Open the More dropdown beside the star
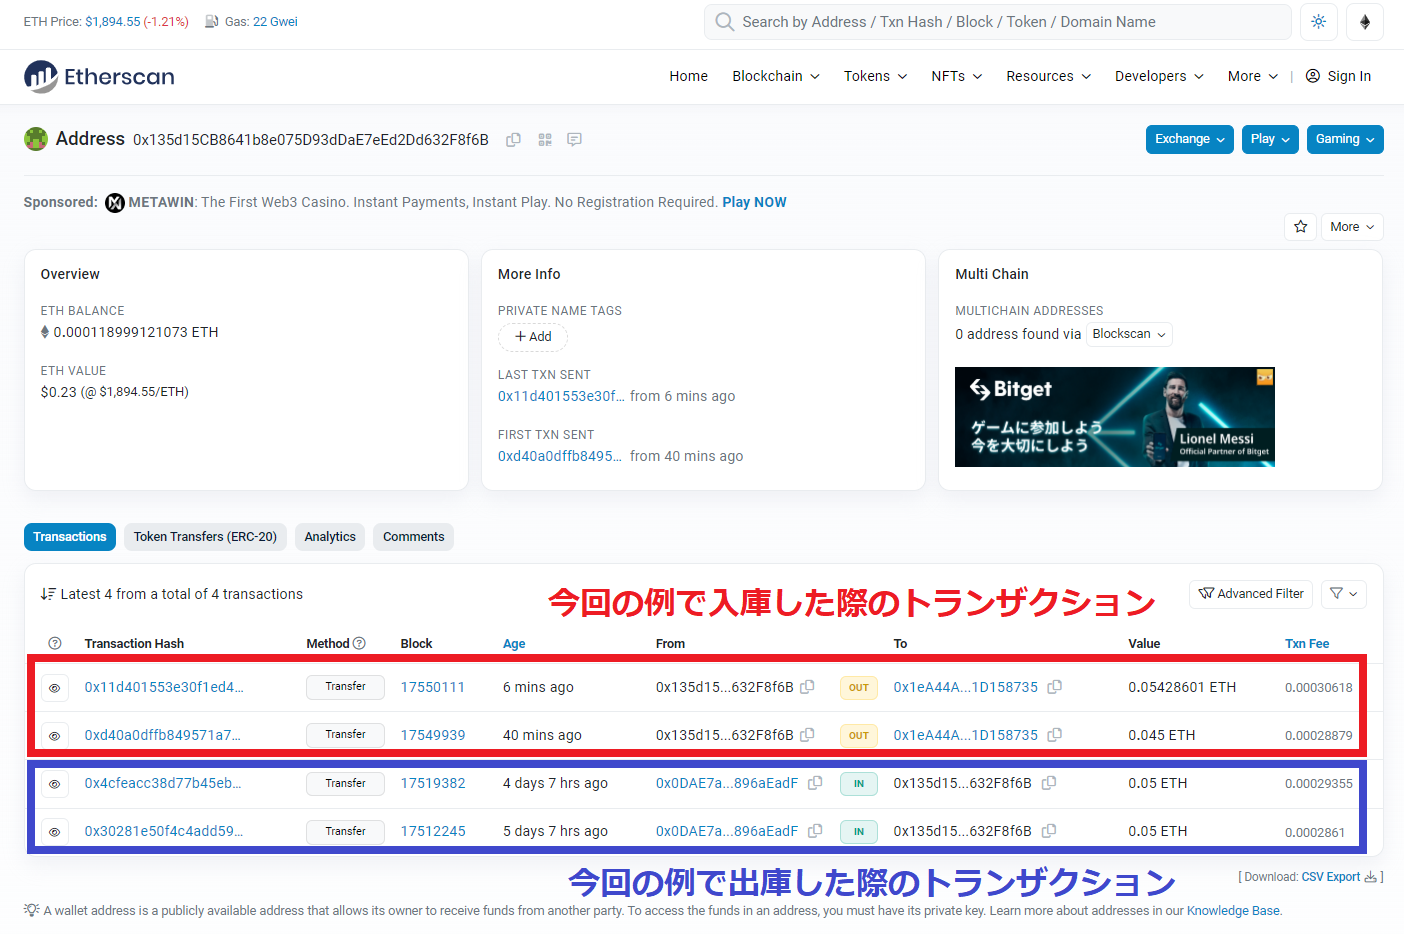This screenshot has height=934, width=1404. 1352,227
